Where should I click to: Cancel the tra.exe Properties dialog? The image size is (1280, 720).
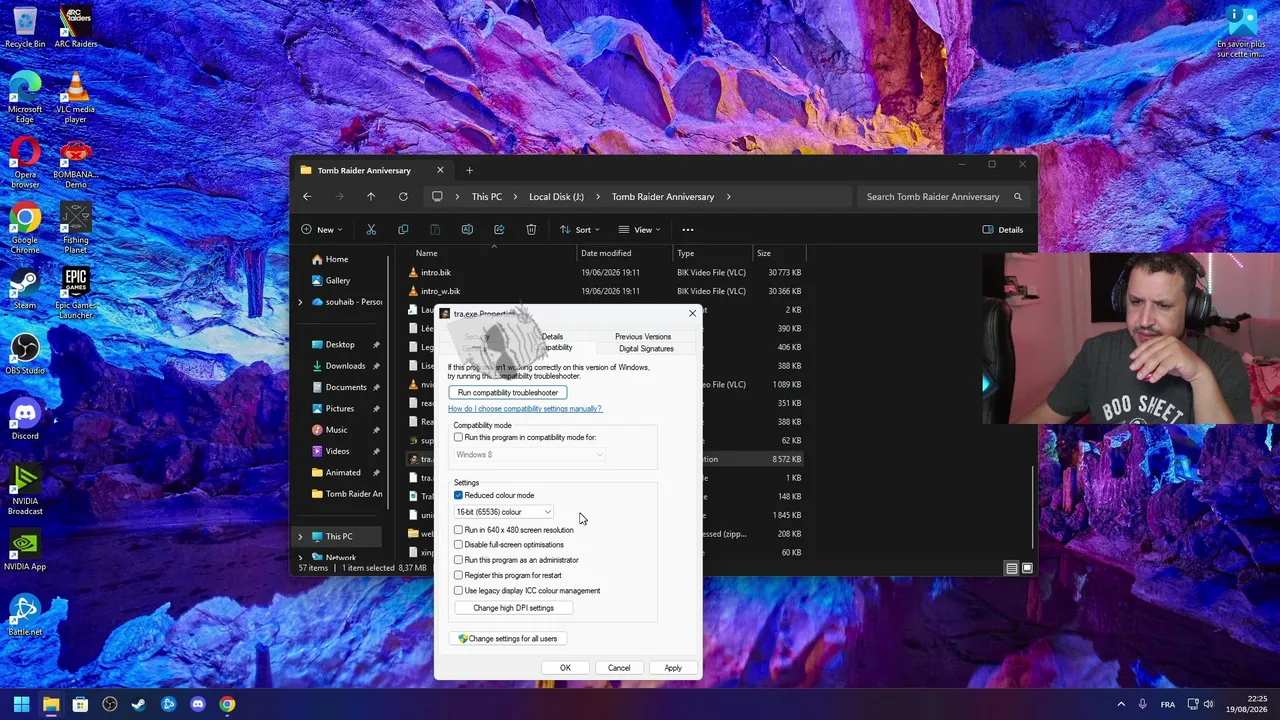[619, 668]
